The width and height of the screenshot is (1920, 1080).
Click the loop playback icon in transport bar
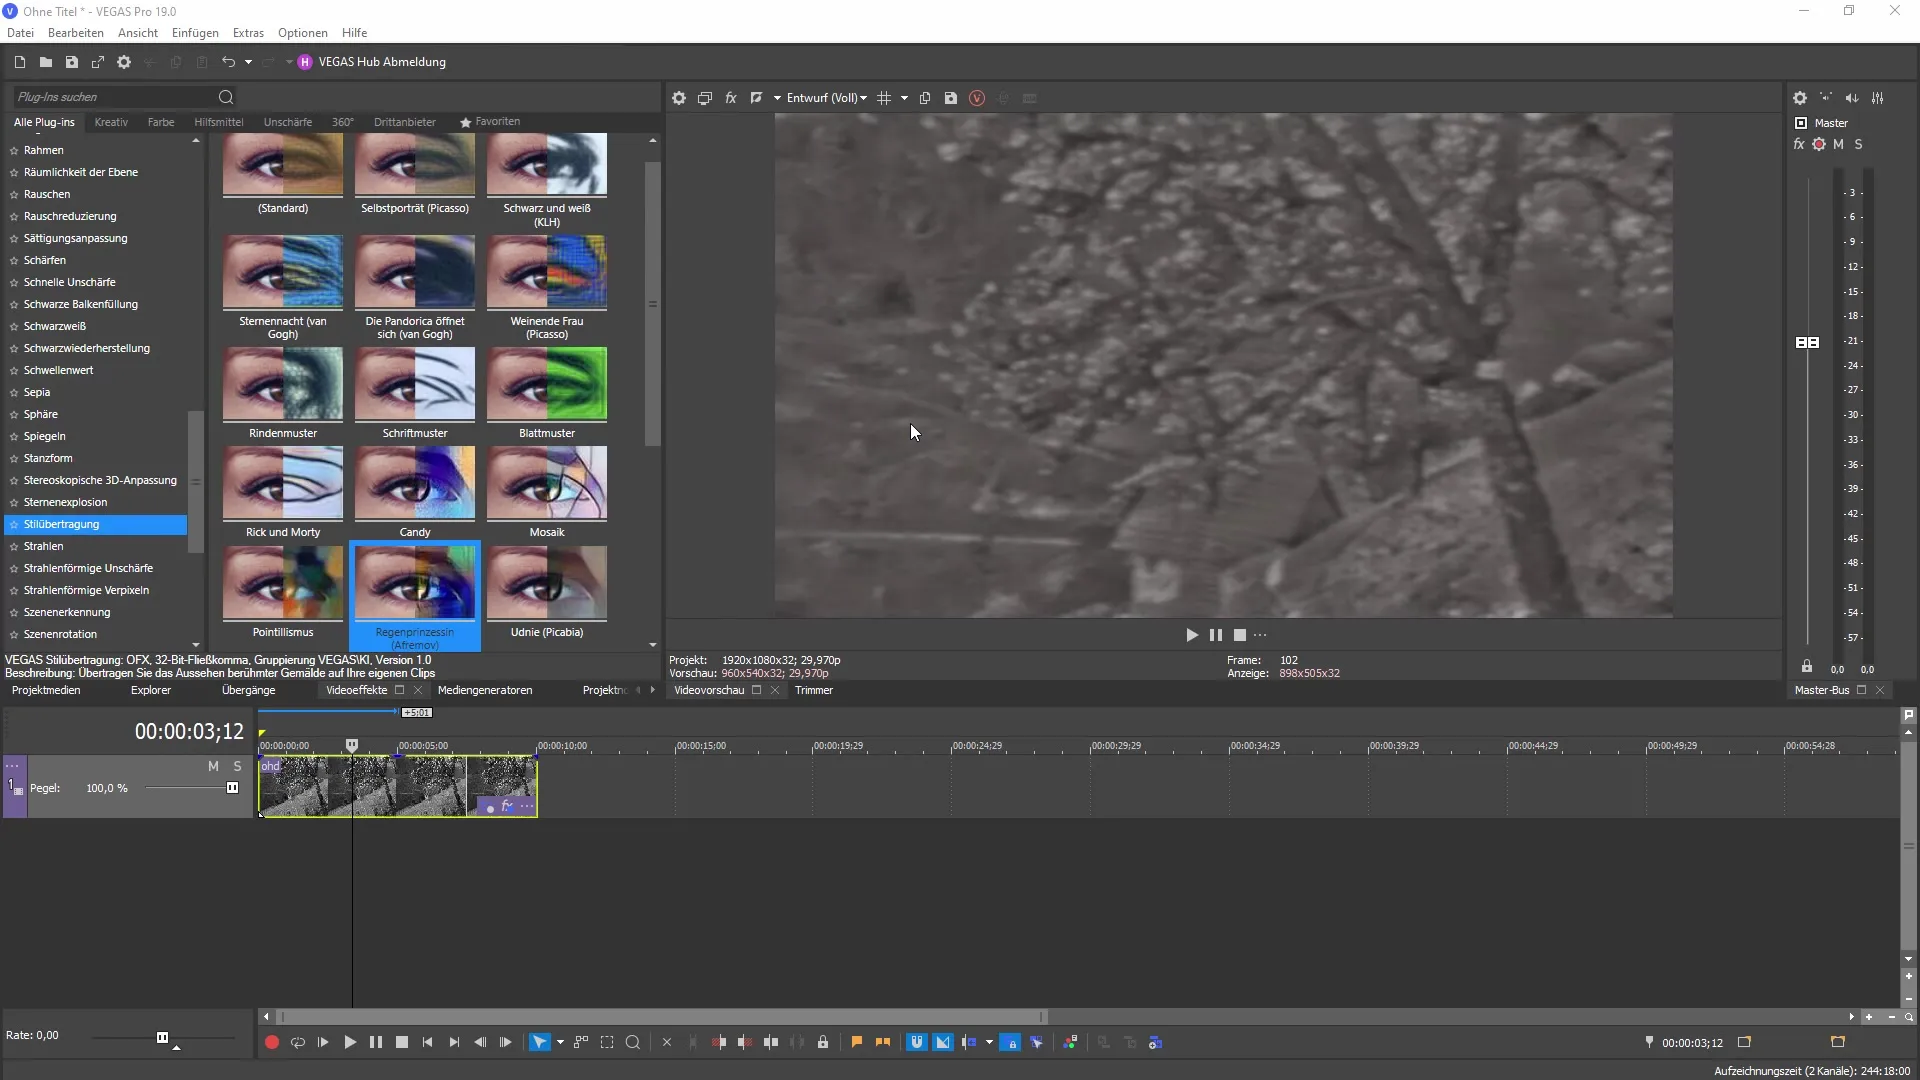[x=297, y=1043]
